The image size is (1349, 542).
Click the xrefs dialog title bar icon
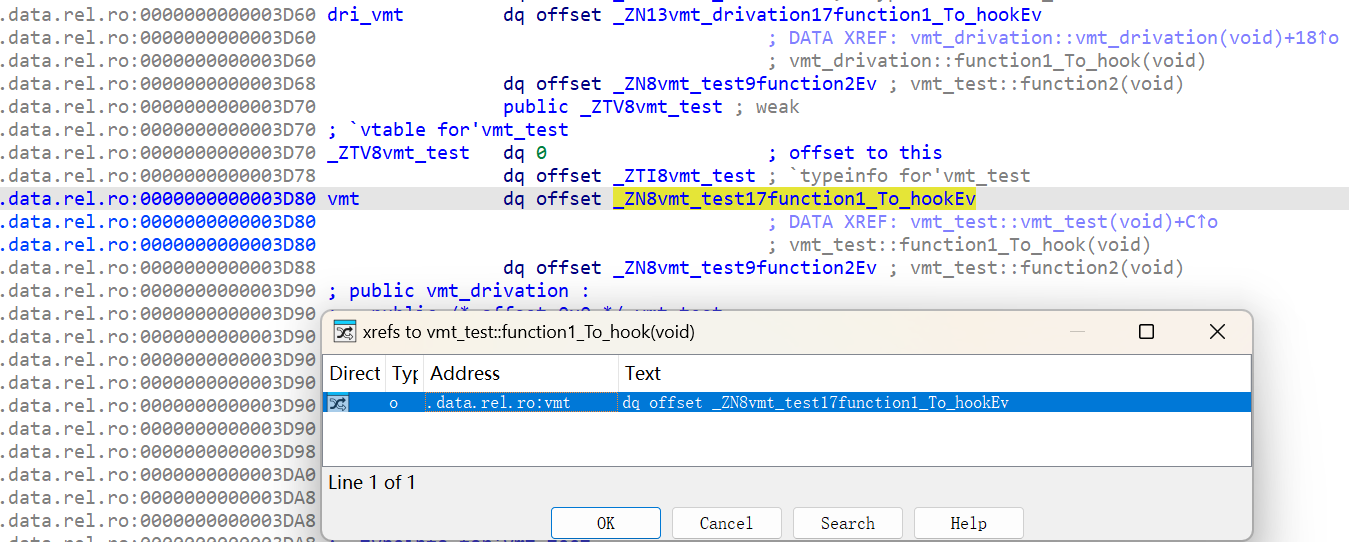coord(345,332)
